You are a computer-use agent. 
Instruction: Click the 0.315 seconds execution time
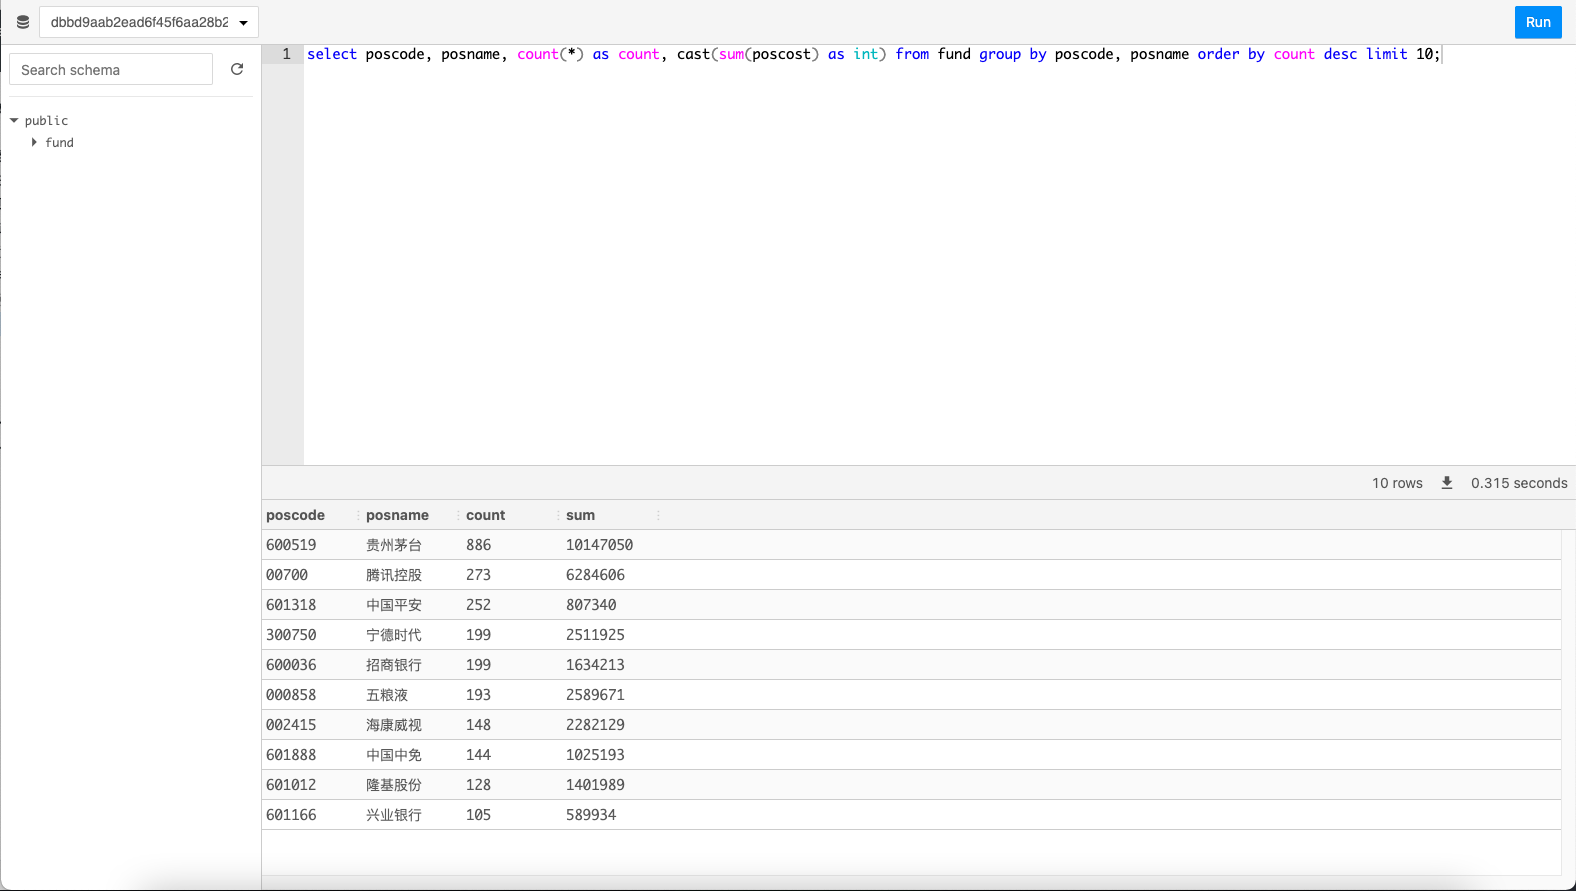(1519, 483)
